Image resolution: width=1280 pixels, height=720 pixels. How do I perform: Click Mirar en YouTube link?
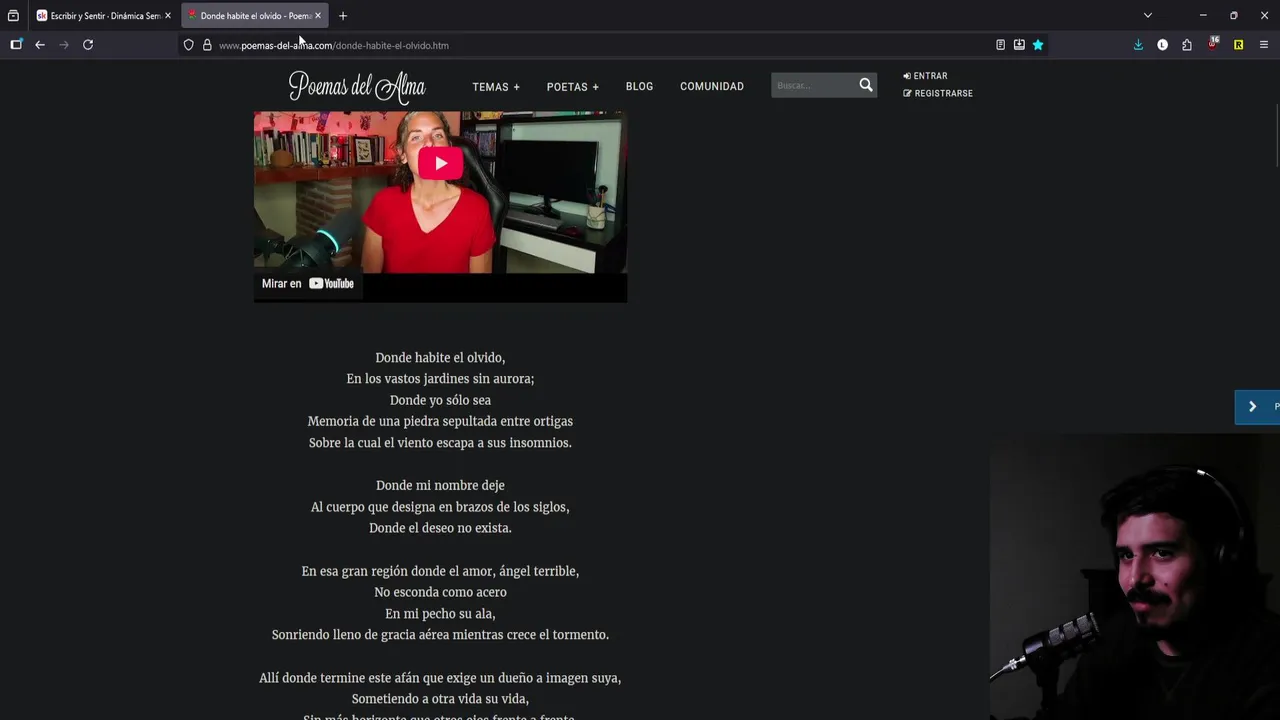[308, 284]
